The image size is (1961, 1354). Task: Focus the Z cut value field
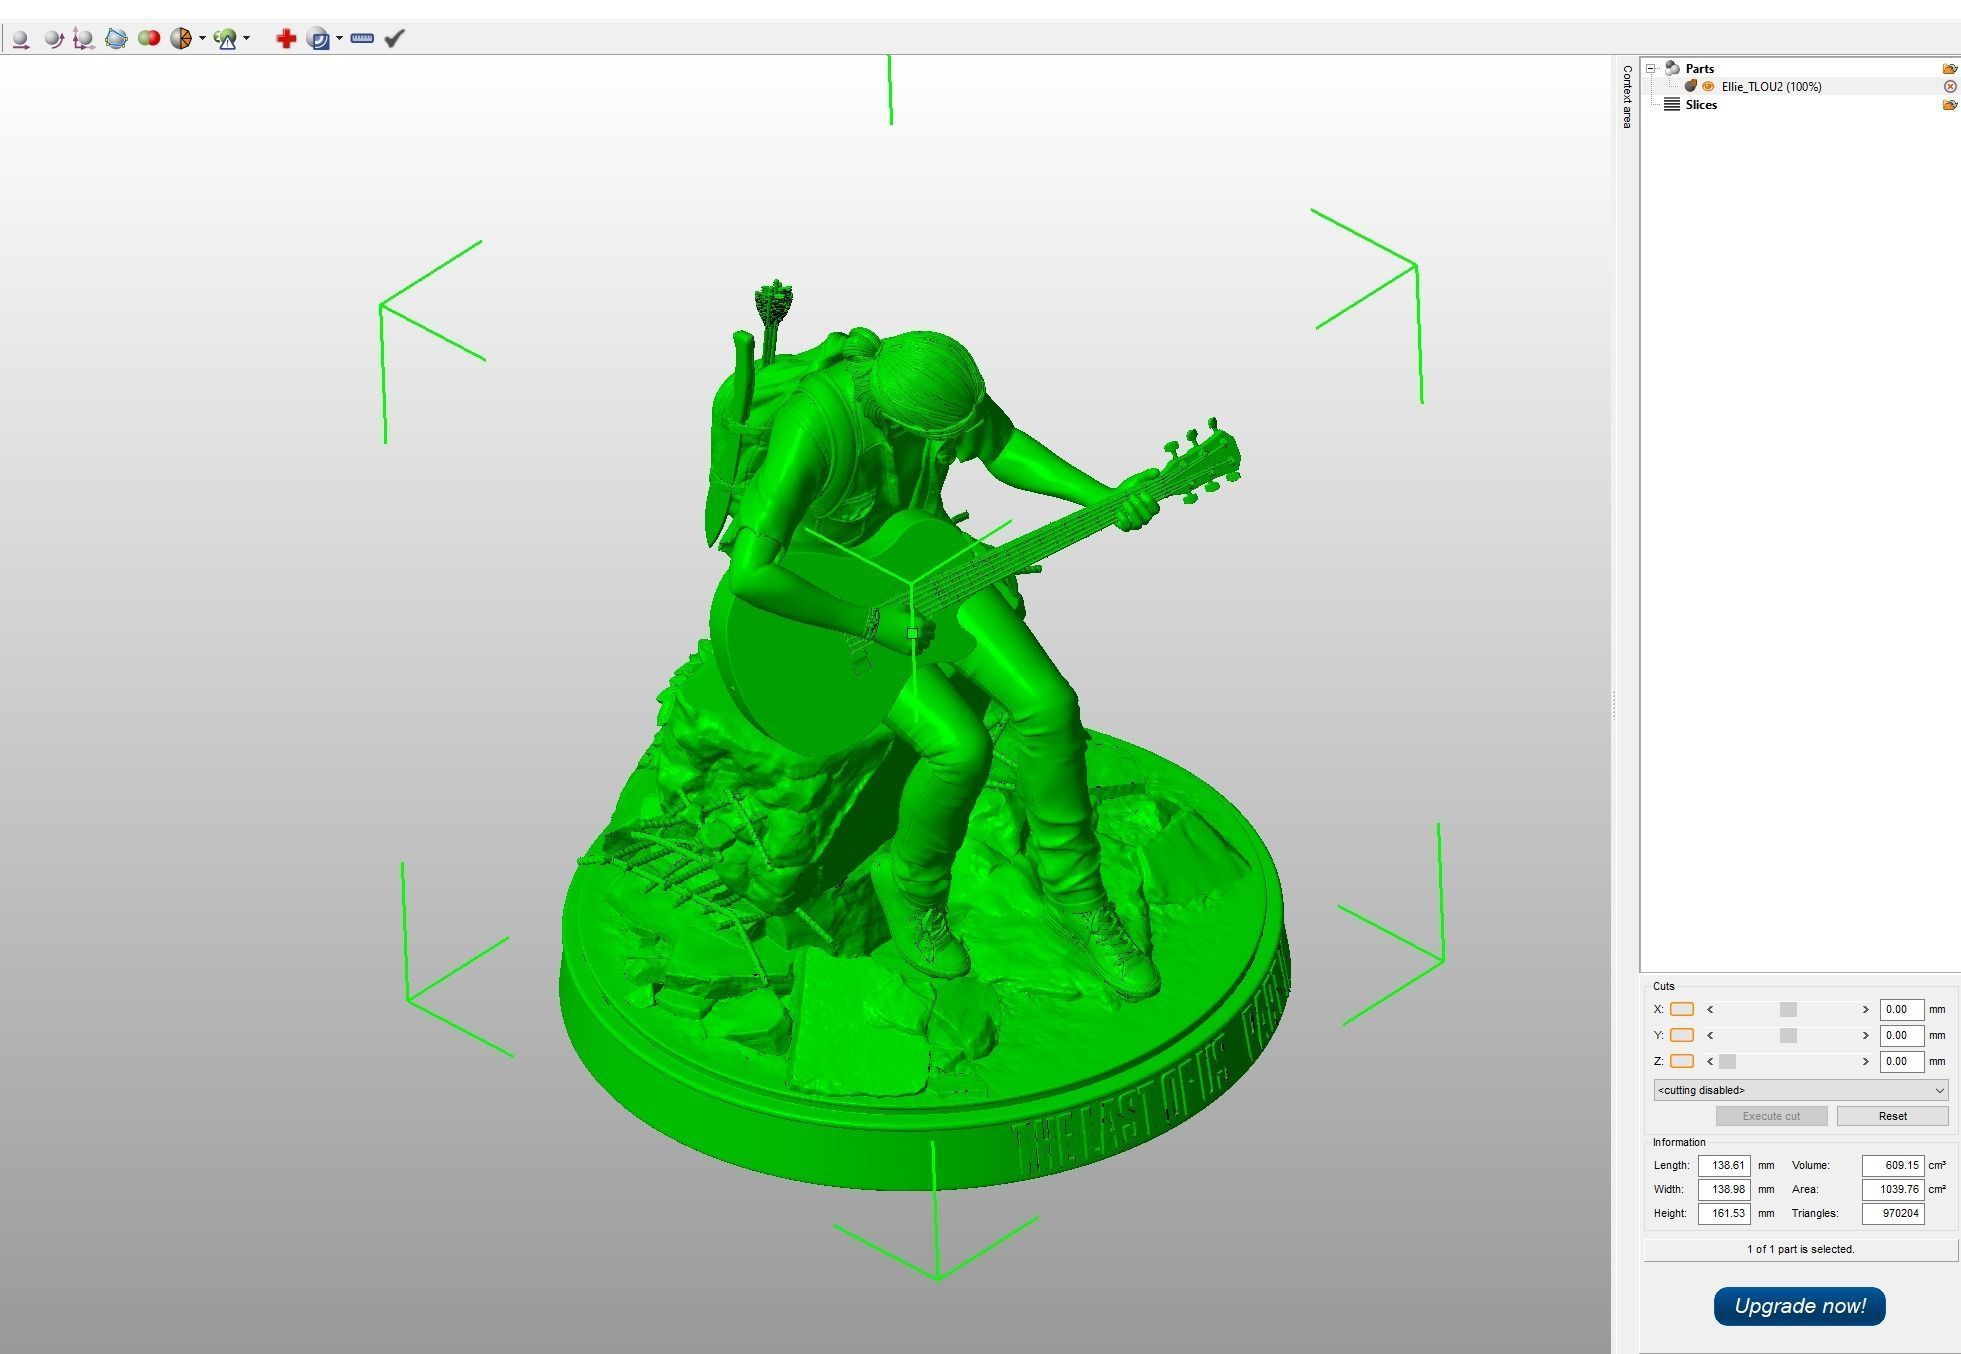click(x=1901, y=1061)
